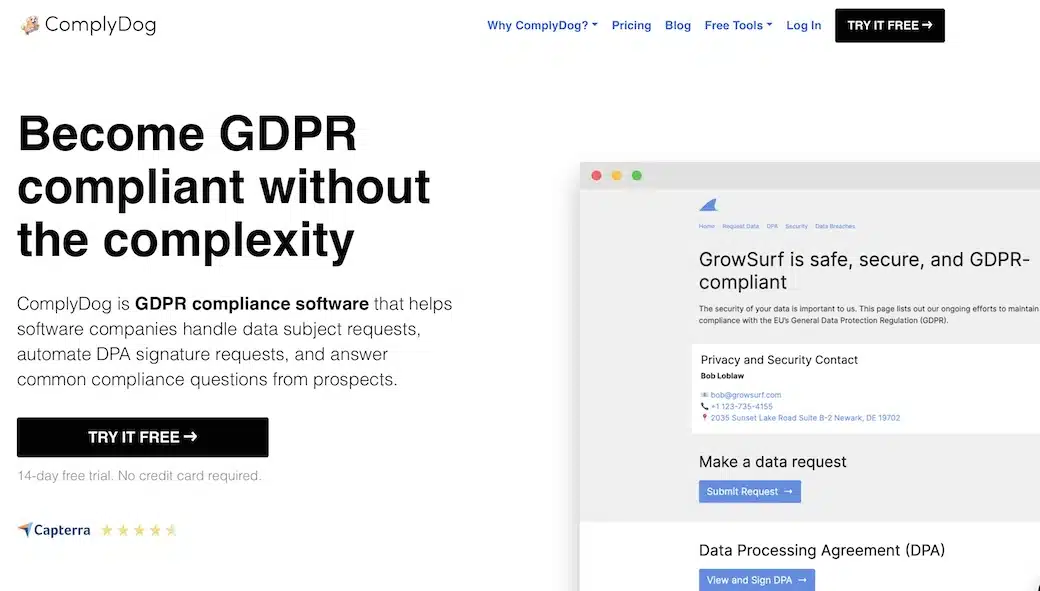Click the yellow window dot in mockup
The image size is (1040, 591).
(617, 176)
